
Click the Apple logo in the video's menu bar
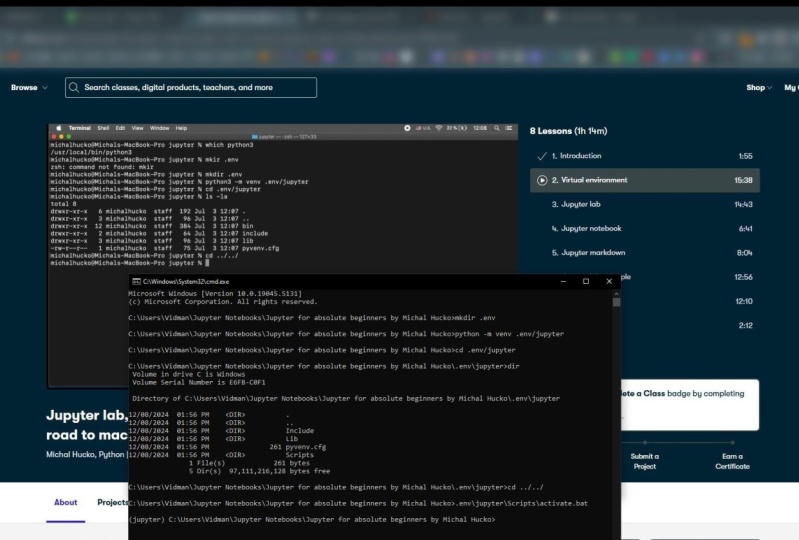click(x=59, y=128)
